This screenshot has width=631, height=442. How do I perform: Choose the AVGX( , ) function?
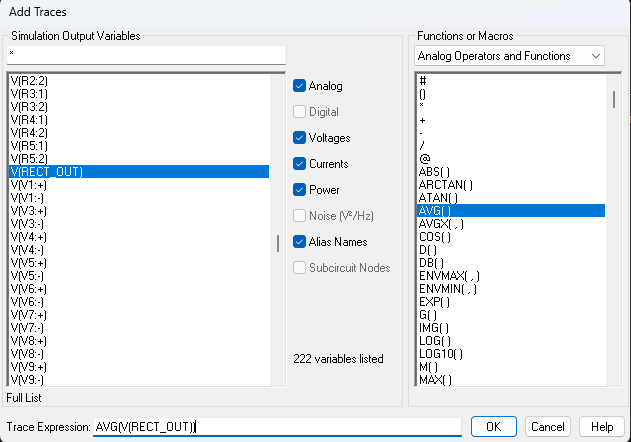[511, 223]
